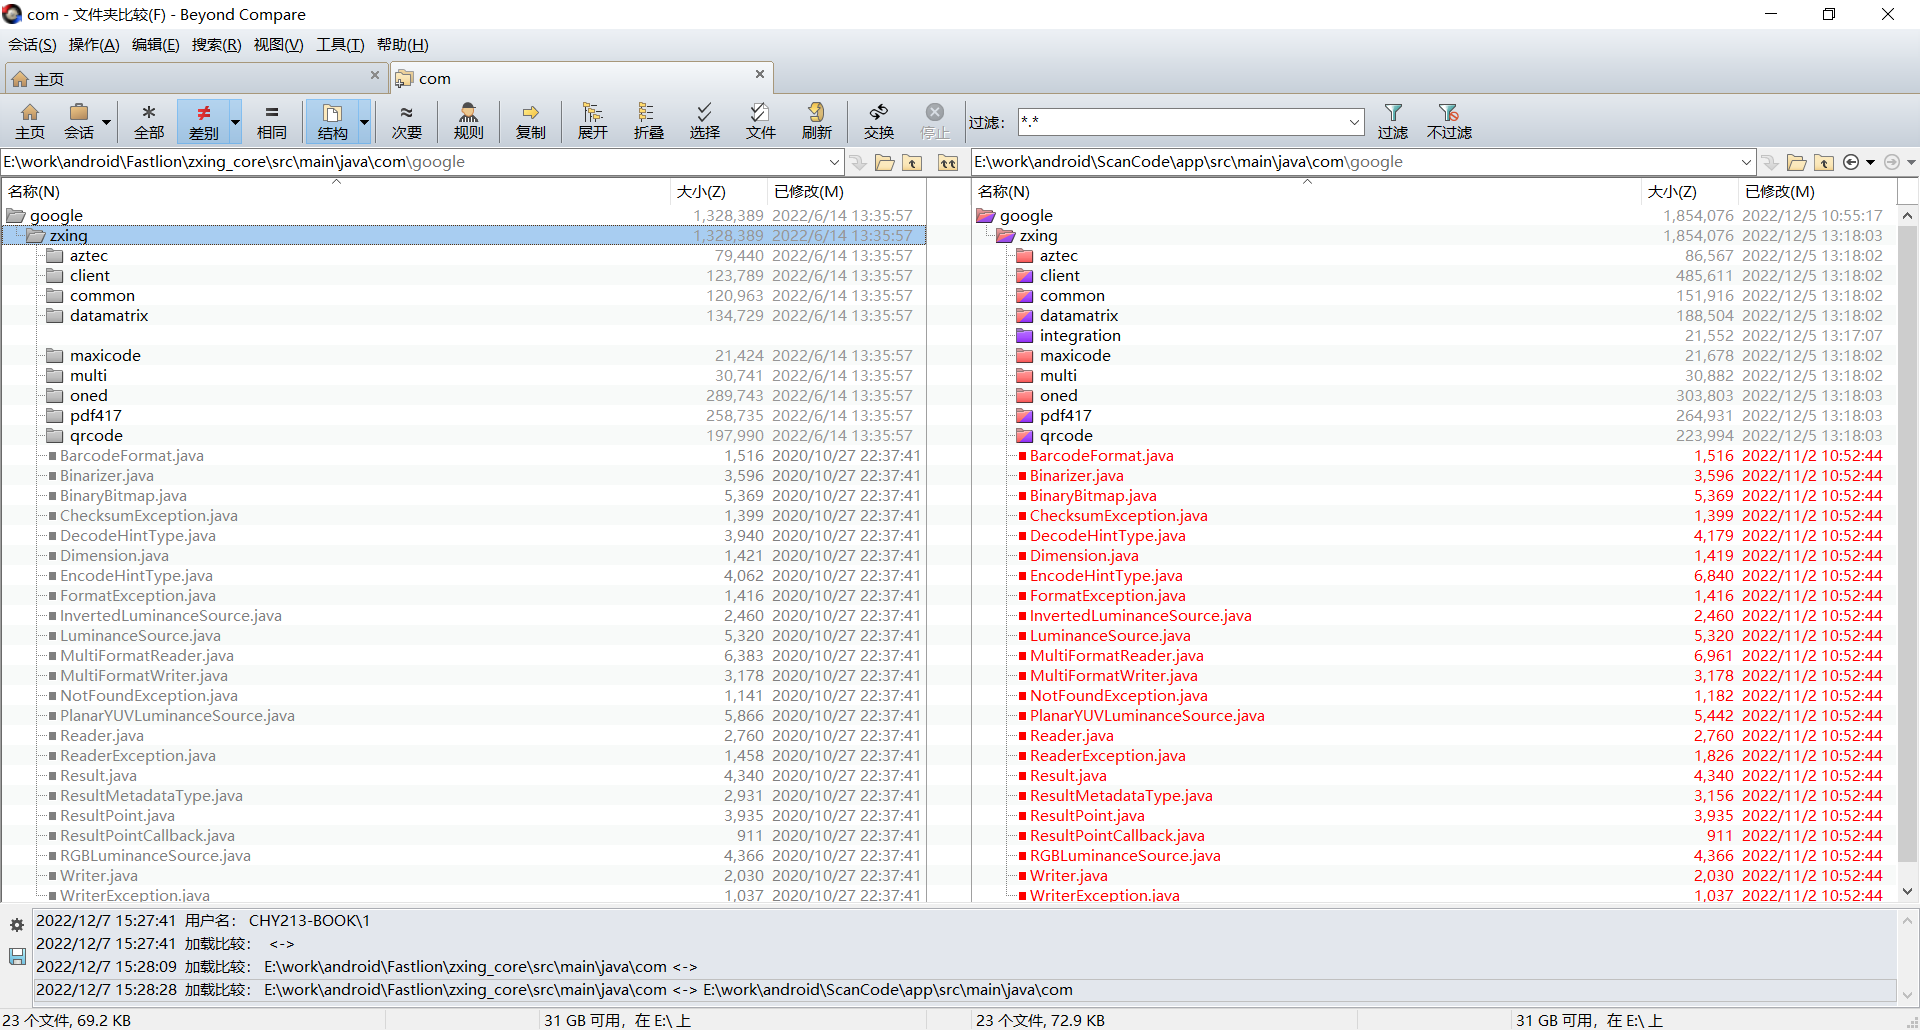The image size is (1920, 1030).
Task: Click 不过滤 remove filter icon
Action: [x=1449, y=121]
